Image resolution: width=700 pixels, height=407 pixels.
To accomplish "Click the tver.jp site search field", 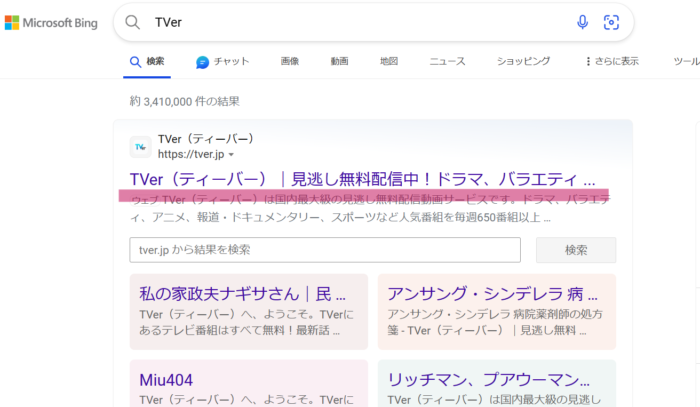I will click(325, 250).
